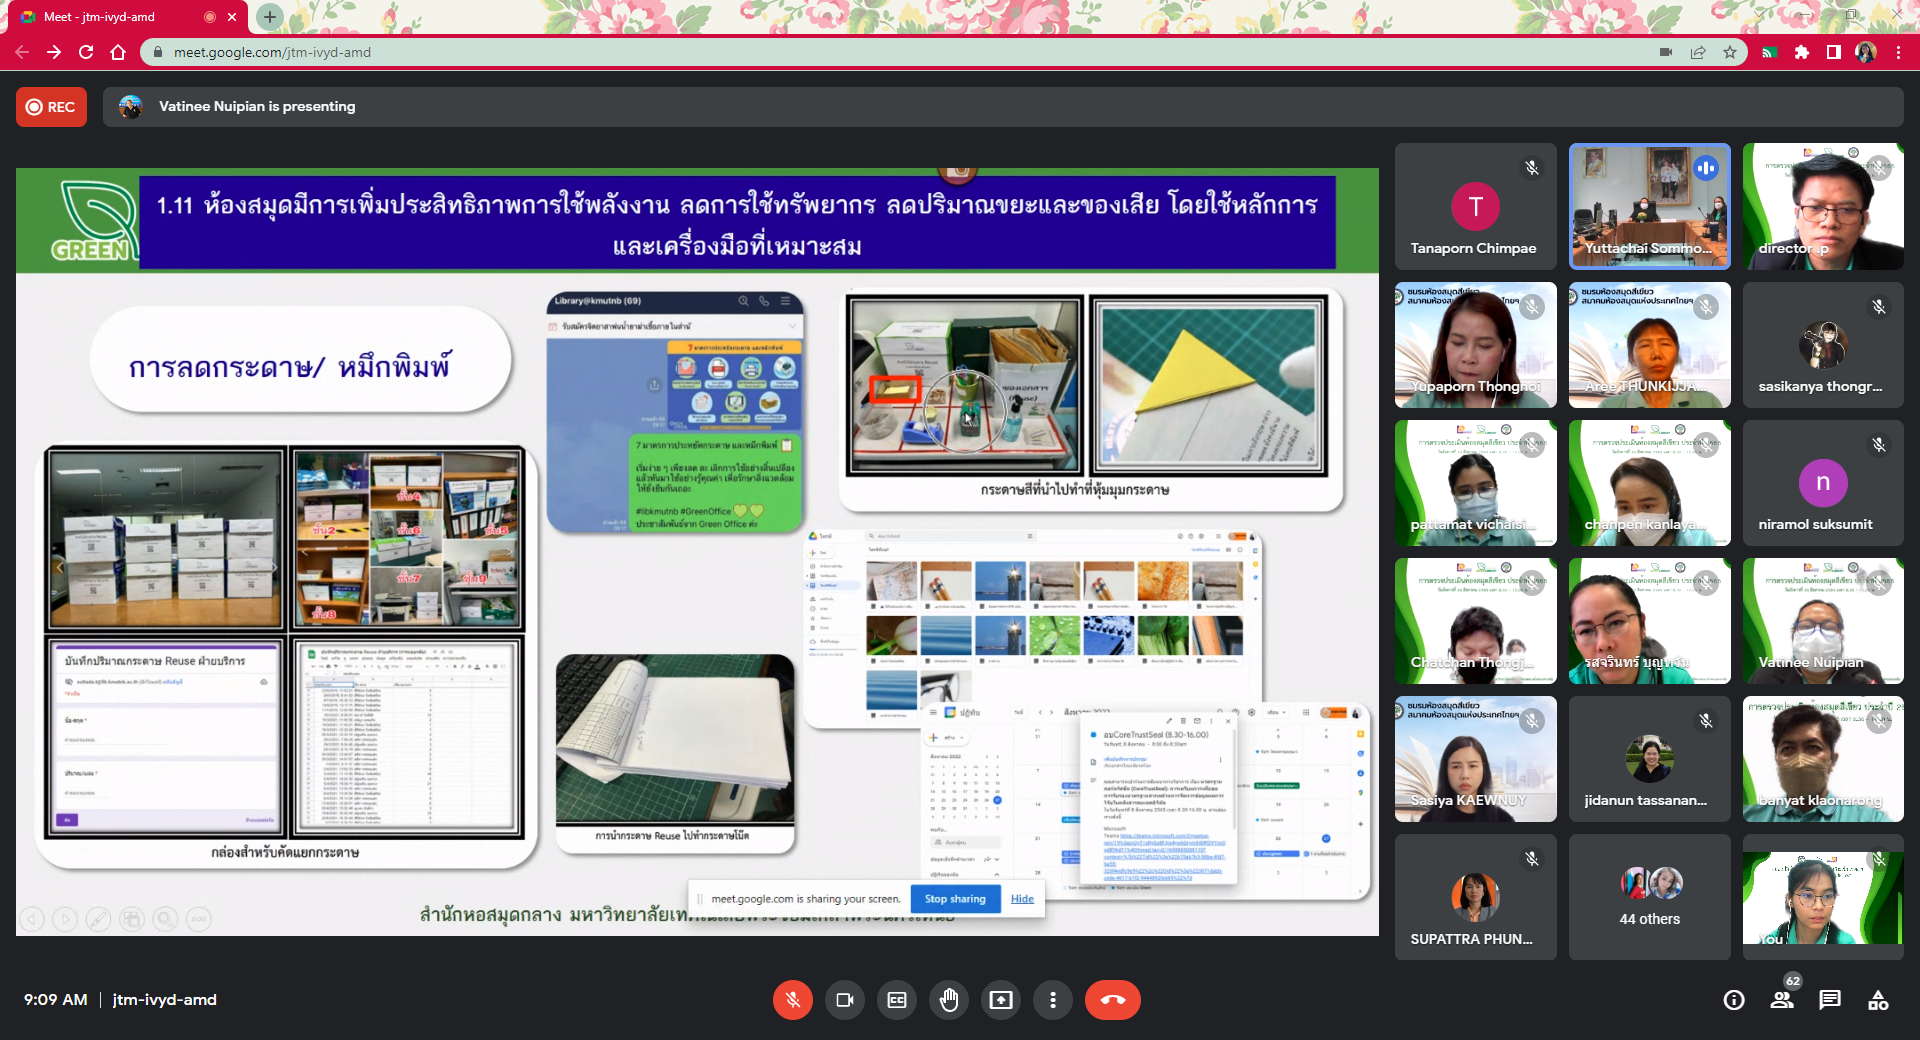Go back in the browser
The width and height of the screenshot is (1920, 1040).
click(x=22, y=52)
